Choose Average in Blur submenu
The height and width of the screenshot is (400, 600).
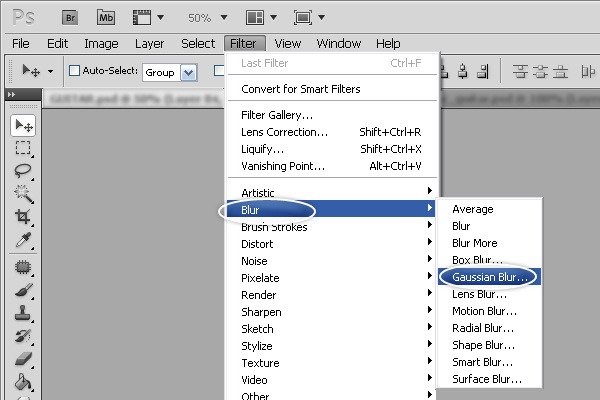pos(489,209)
